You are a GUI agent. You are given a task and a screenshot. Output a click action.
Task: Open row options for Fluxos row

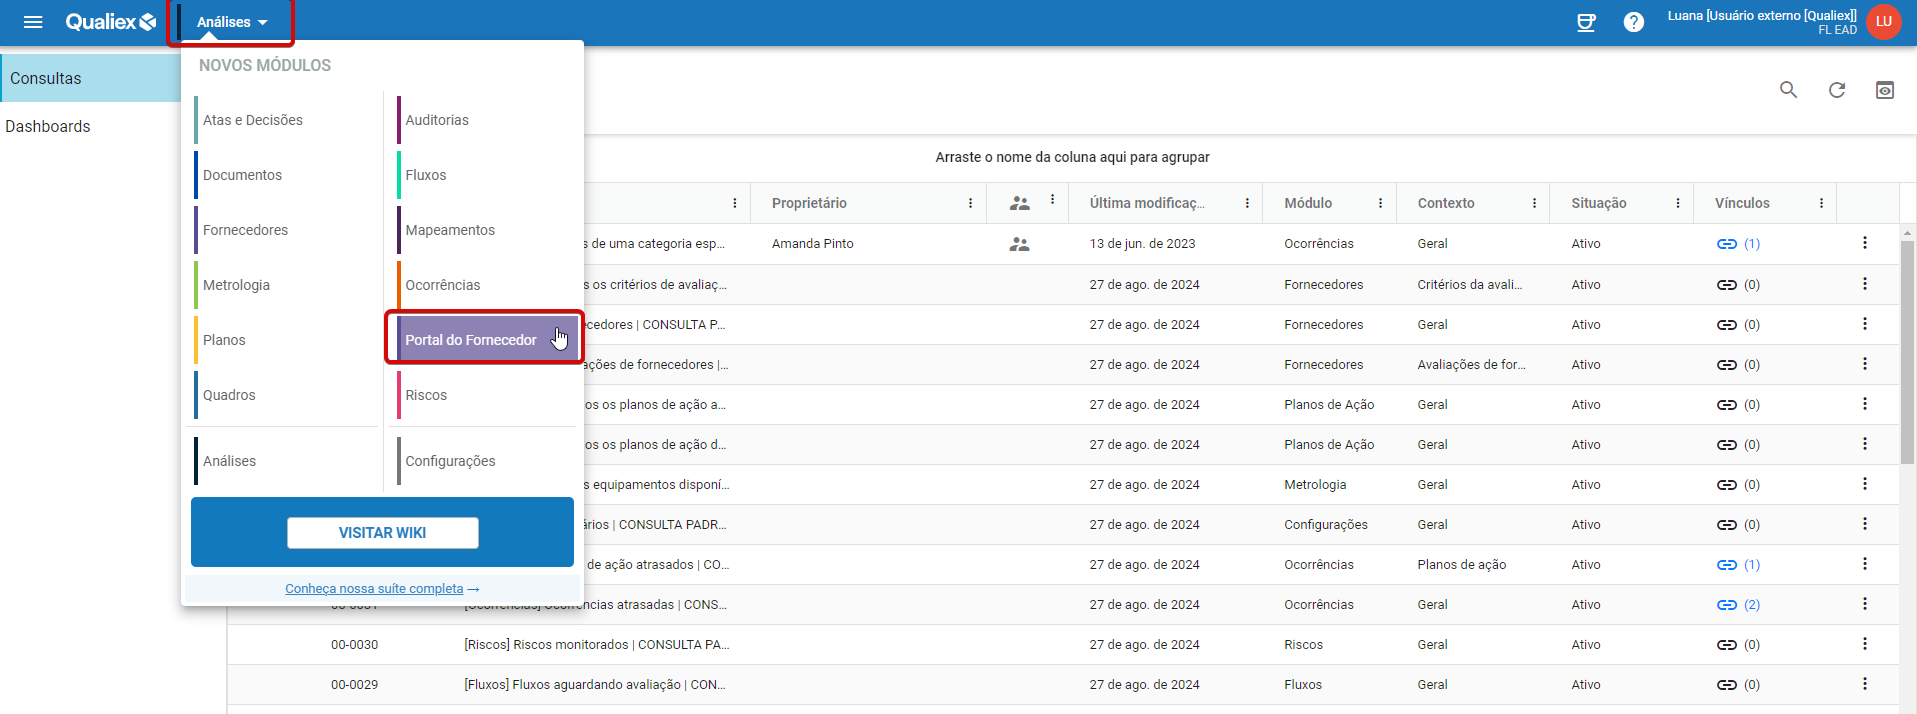[x=1865, y=684]
